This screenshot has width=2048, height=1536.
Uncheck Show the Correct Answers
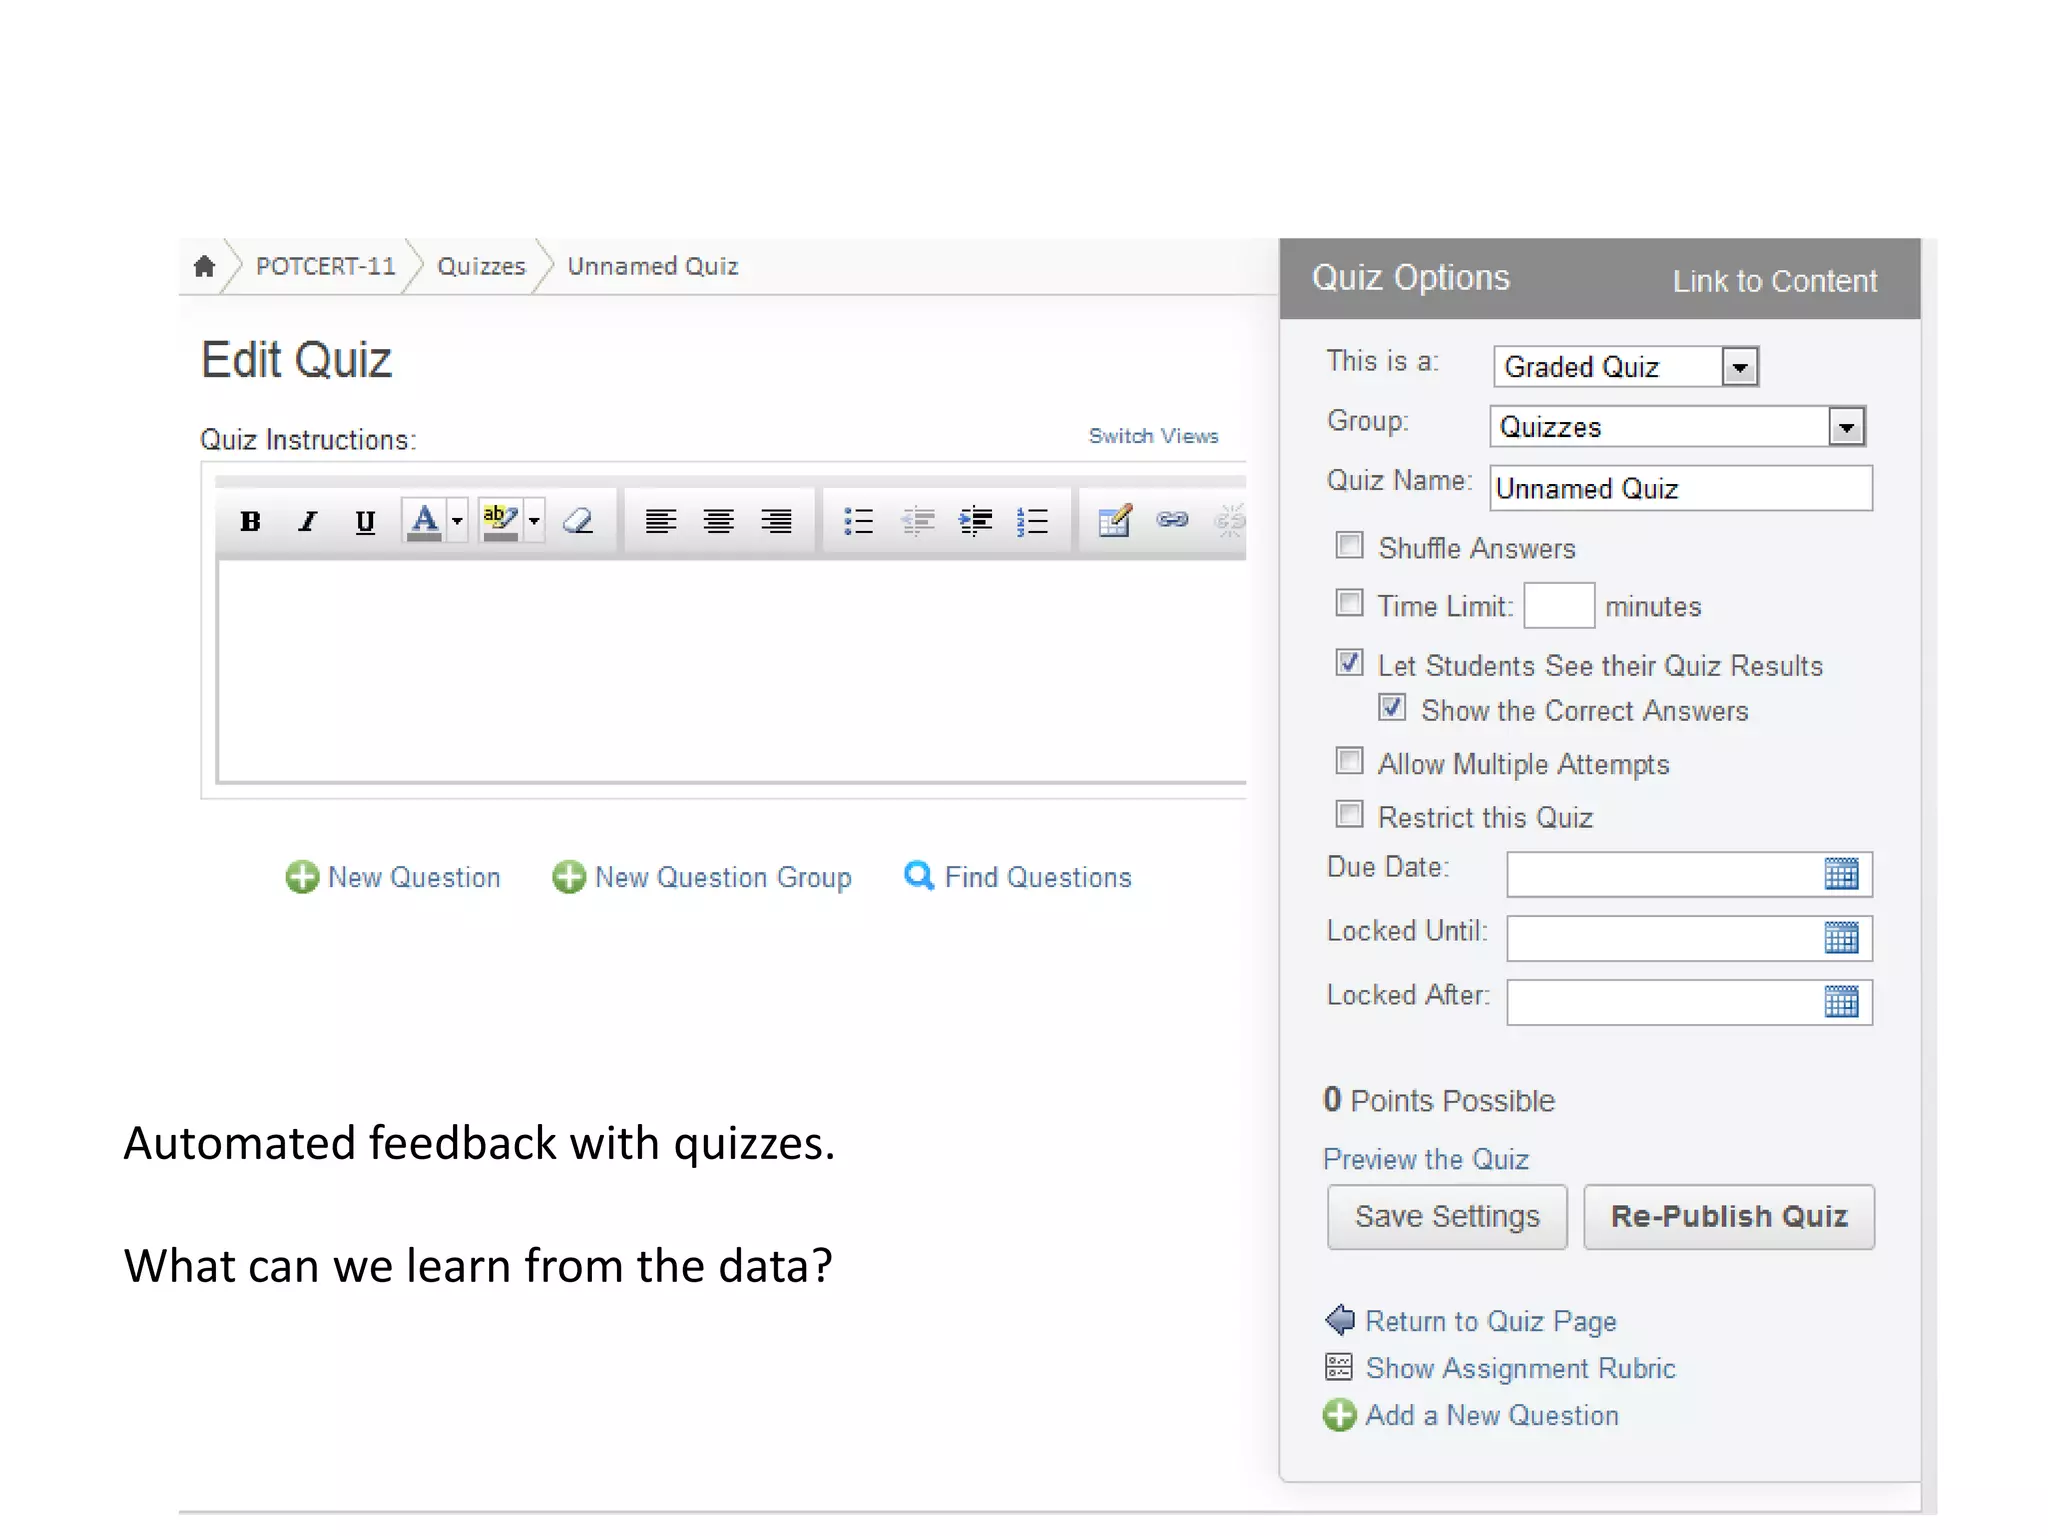pos(1393,707)
